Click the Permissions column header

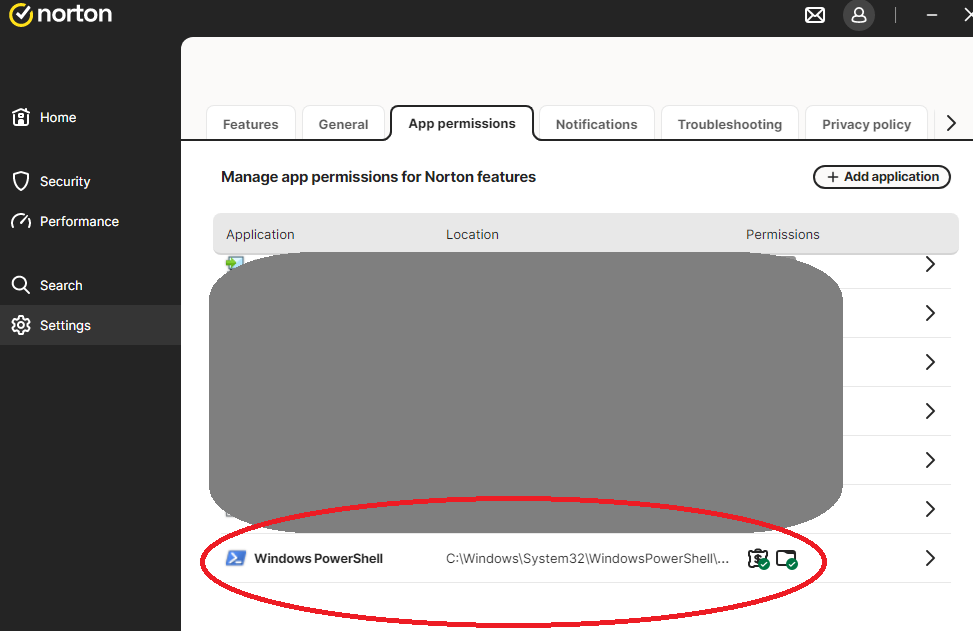(x=782, y=235)
